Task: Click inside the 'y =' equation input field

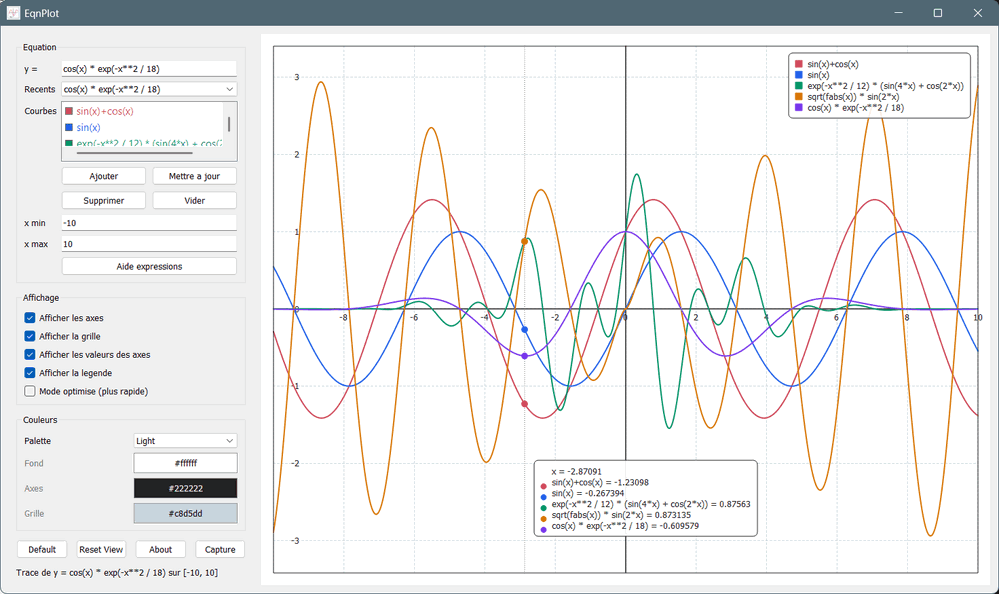Action: (148, 69)
